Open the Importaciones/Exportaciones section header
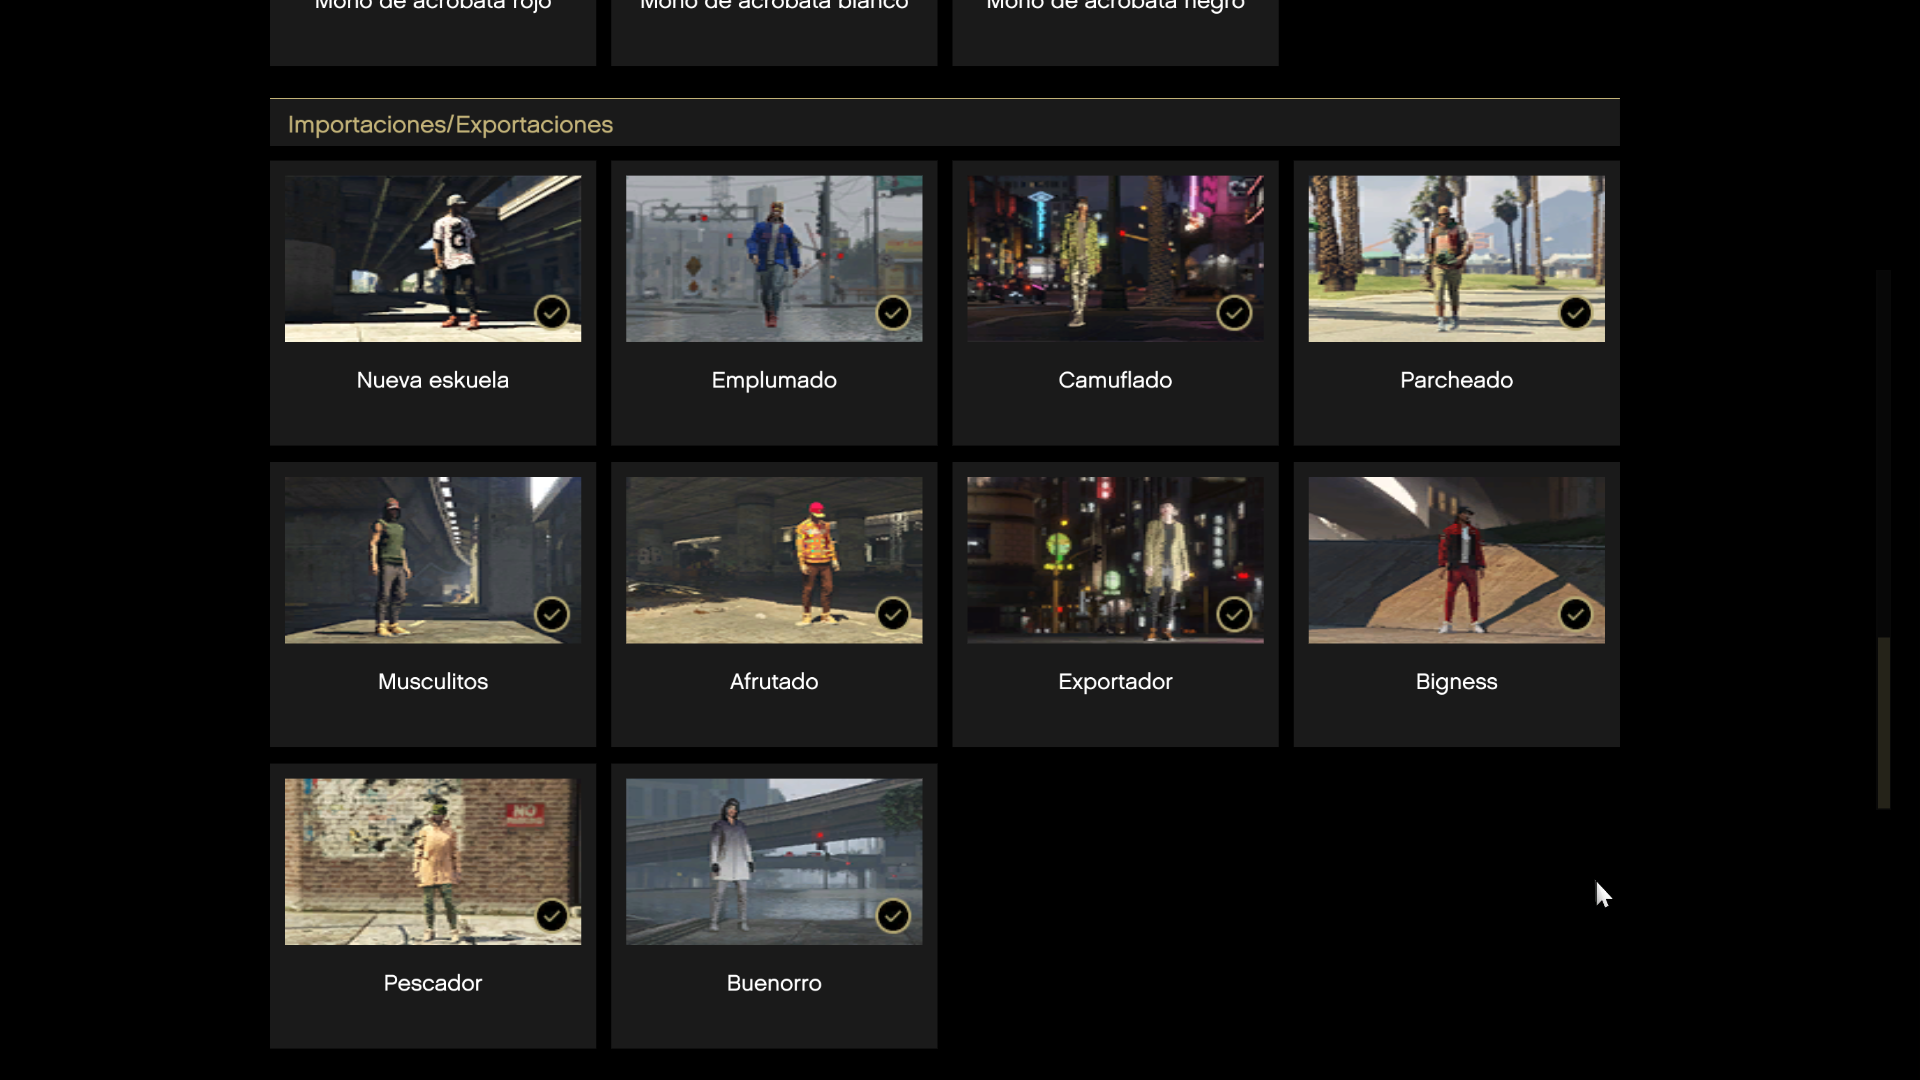Screen dimensions: 1920x1080 [450, 125]
